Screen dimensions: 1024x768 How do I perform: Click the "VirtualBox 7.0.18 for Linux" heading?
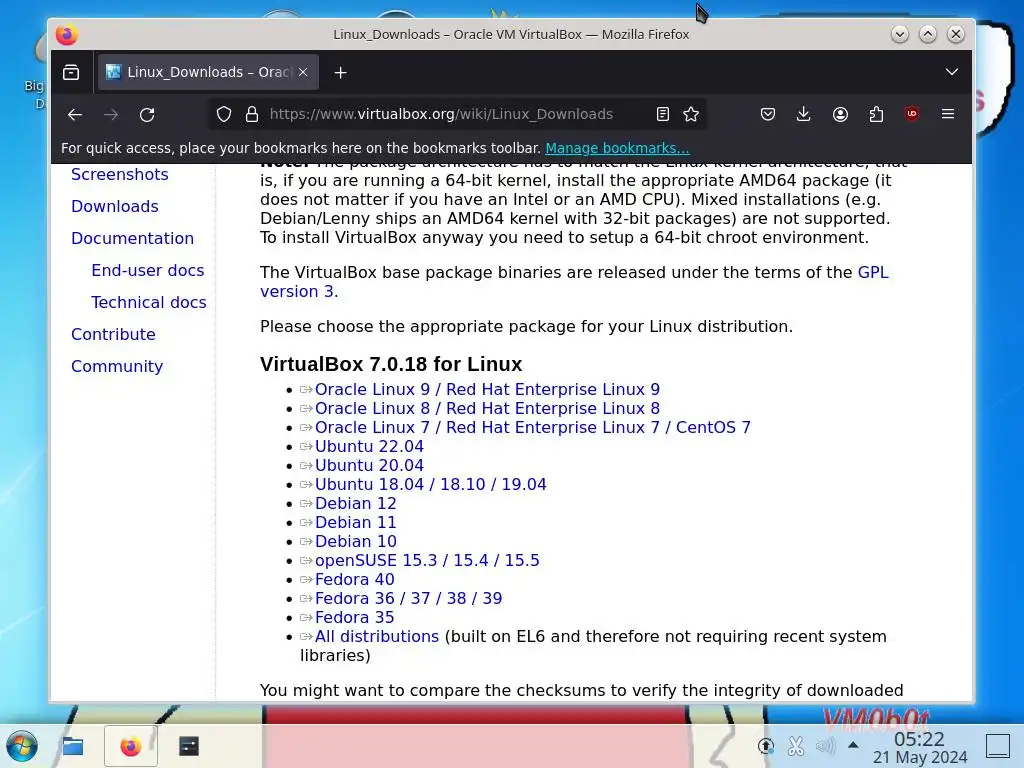[x=391, y=364]
